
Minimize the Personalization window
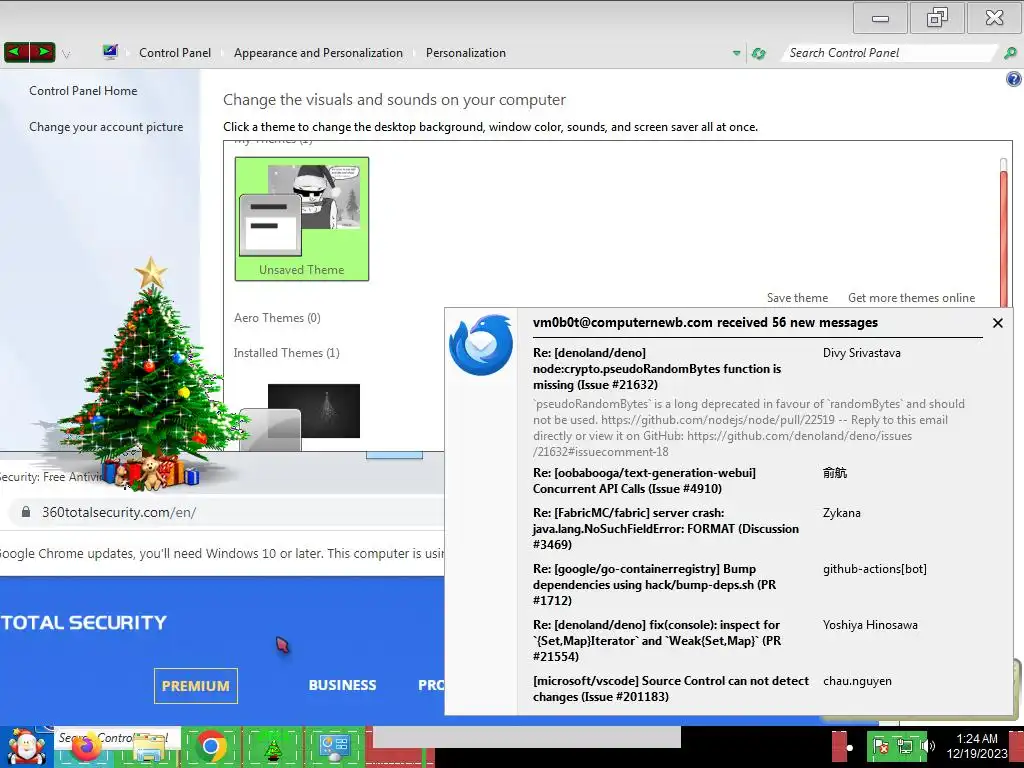pos(880,18)
